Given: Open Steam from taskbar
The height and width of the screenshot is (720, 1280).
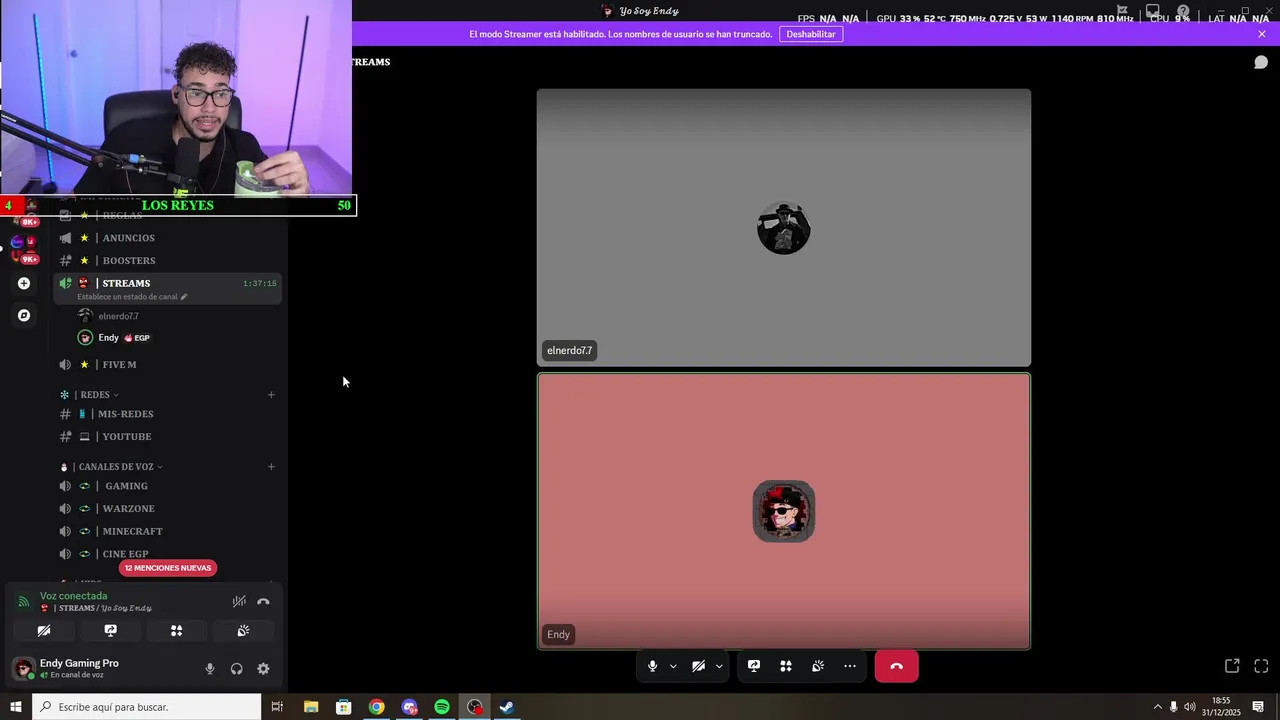Looking at the screenshot, I should 507,707.
